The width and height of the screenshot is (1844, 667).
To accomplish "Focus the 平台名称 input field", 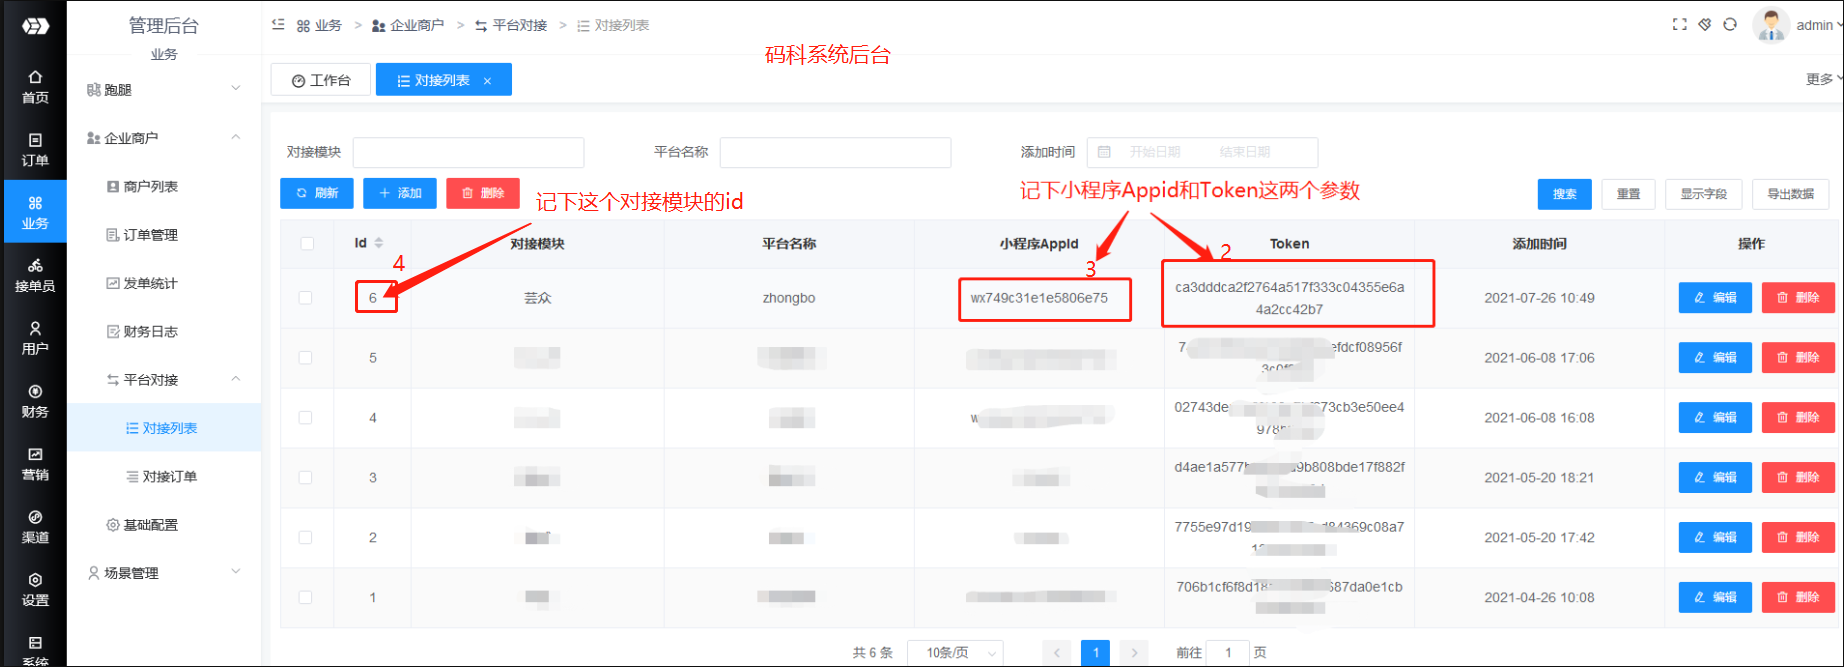I will tap(835, 152).
